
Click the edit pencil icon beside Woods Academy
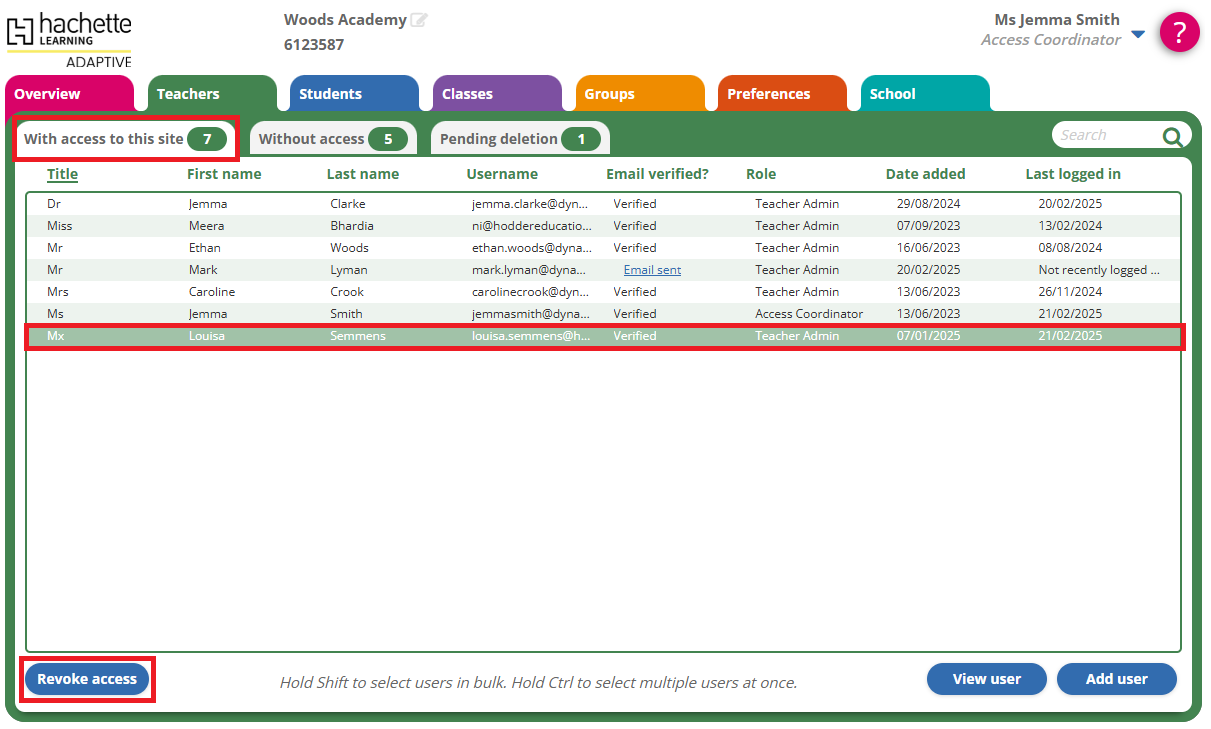[x=419, y=20]
